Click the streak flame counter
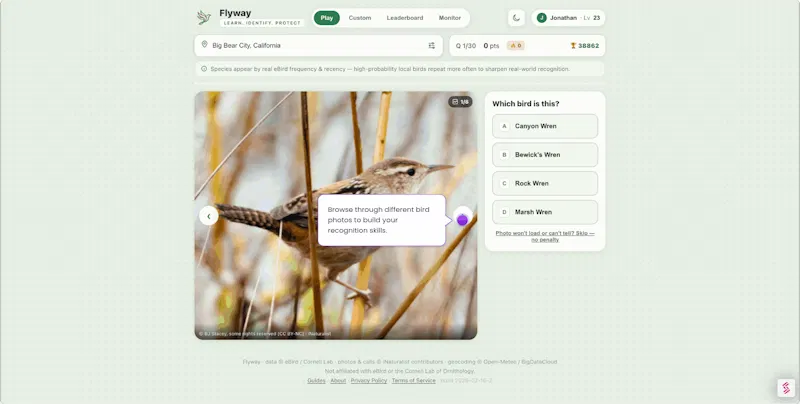 (516, 45)
